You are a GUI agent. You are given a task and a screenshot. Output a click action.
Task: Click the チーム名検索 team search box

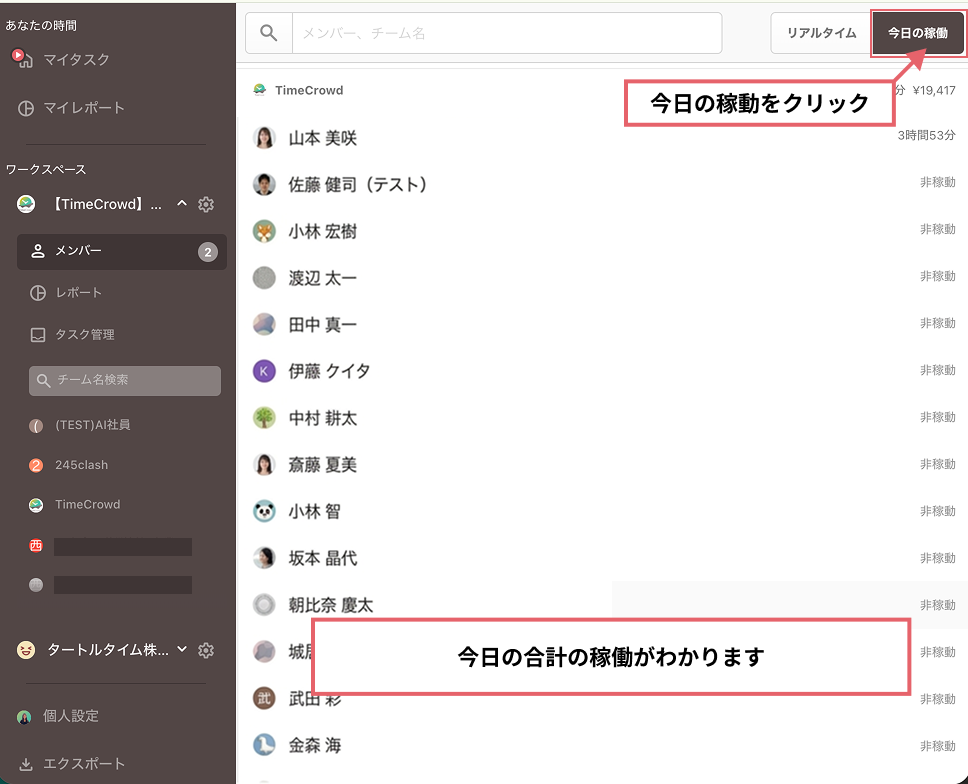pyautogui.click(x=125, y=380)
